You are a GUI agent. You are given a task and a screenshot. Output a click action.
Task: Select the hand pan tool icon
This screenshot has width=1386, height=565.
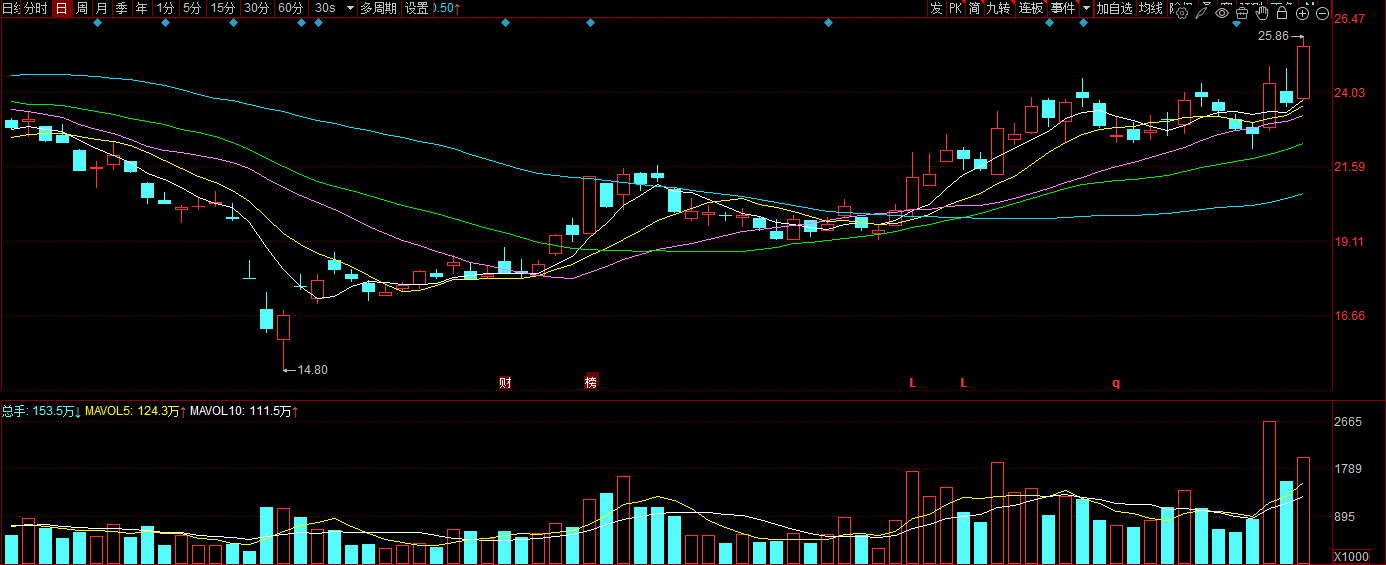click(1262, 13)
